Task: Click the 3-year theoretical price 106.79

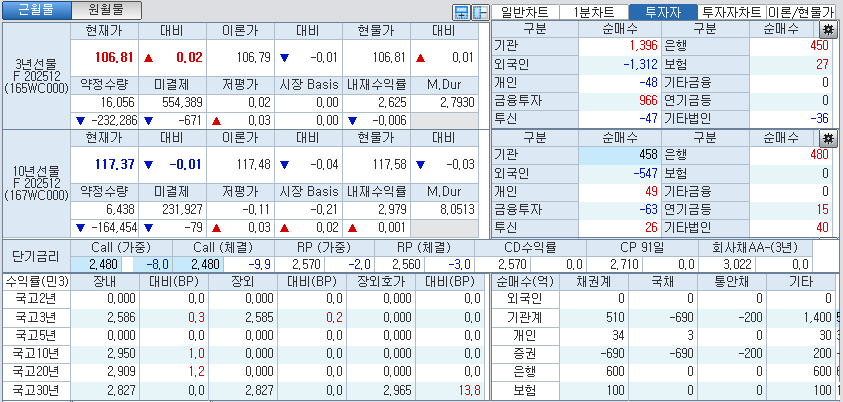Action: coord(253,57)
